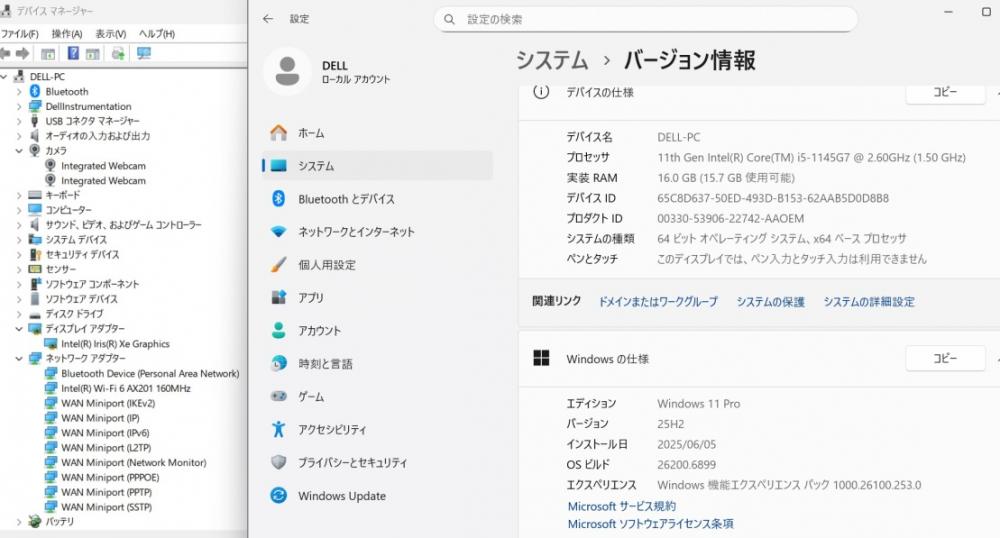Expand the バッテリ node
Screen dimensions: 1000x538
(19, 521)
